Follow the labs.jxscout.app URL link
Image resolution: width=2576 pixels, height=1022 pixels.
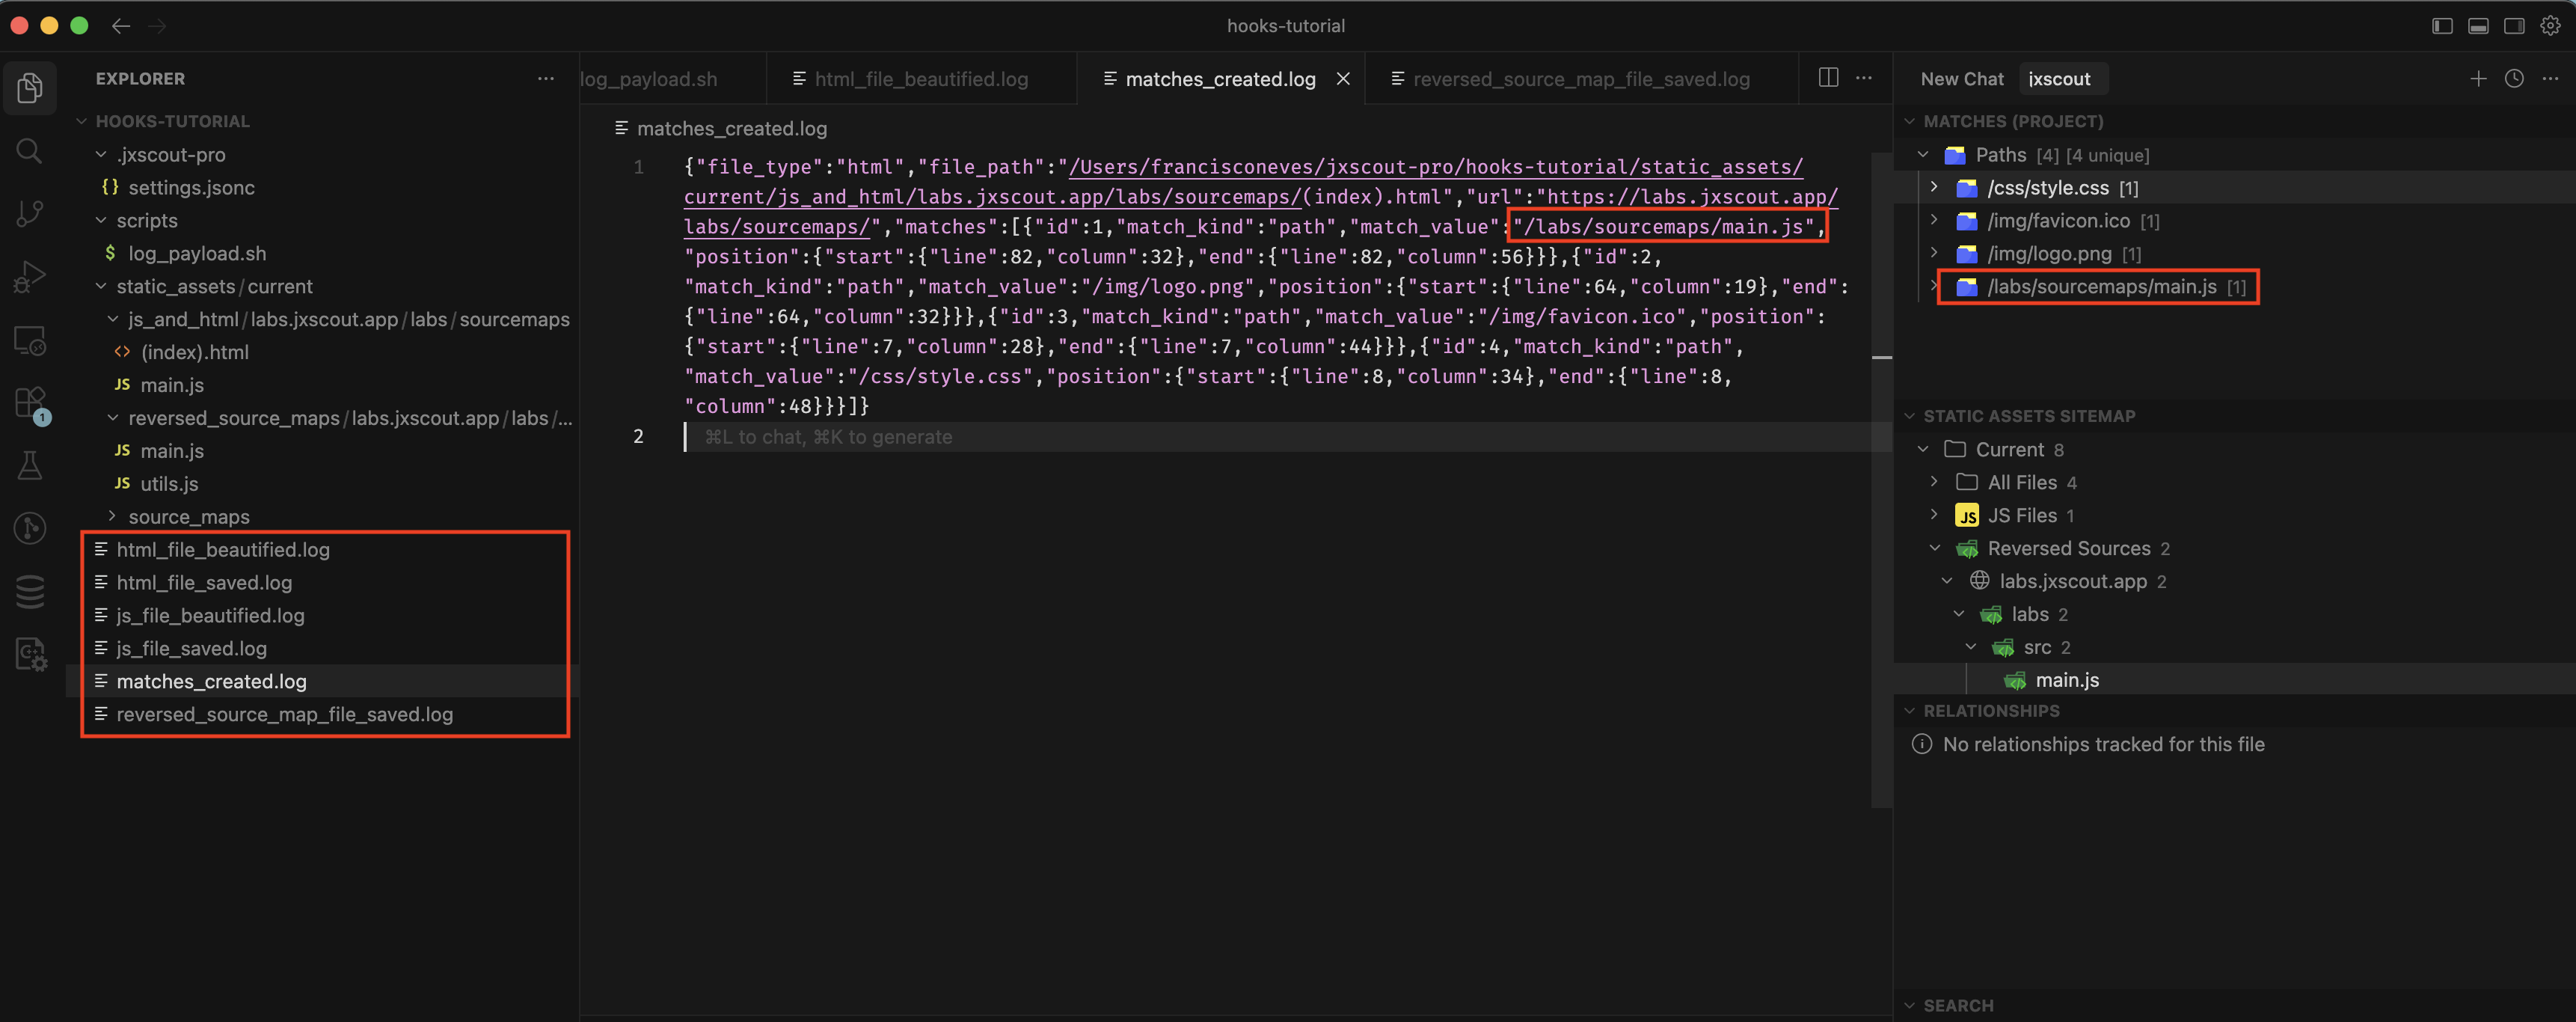1692,197
